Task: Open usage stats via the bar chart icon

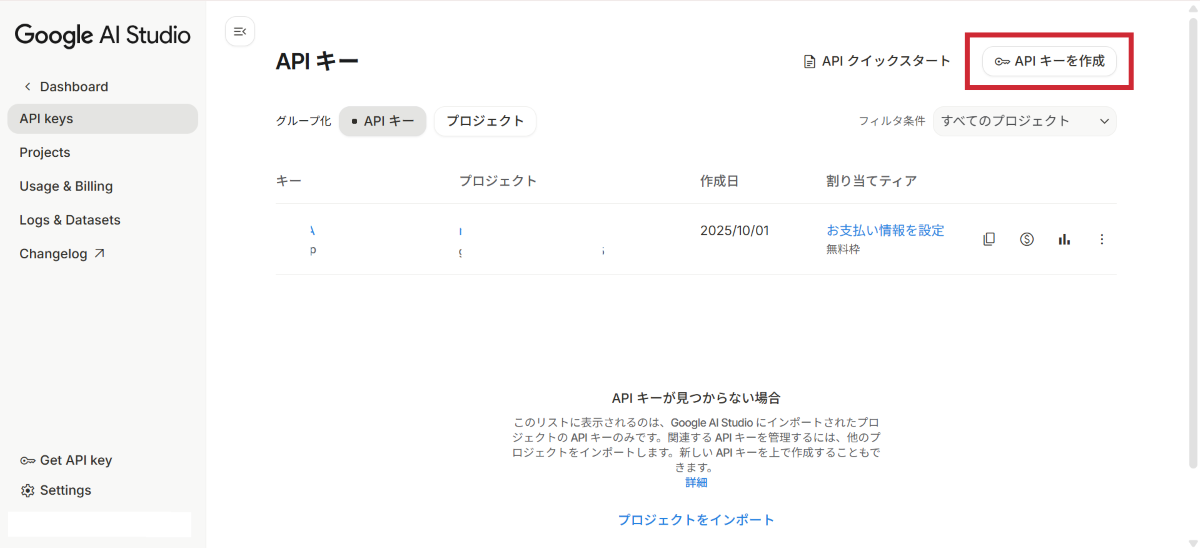Action: click(x=1064, y=239)
